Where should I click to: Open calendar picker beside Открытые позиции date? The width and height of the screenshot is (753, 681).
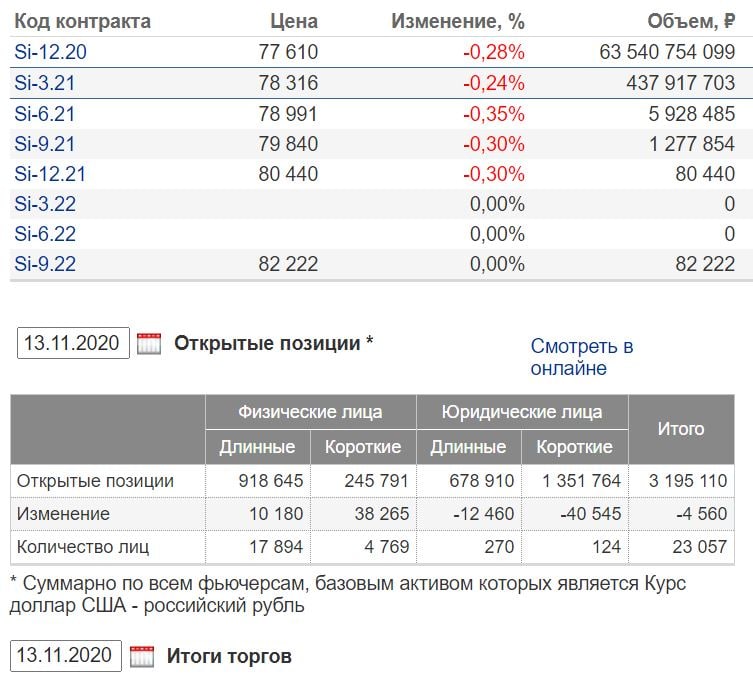149,344
